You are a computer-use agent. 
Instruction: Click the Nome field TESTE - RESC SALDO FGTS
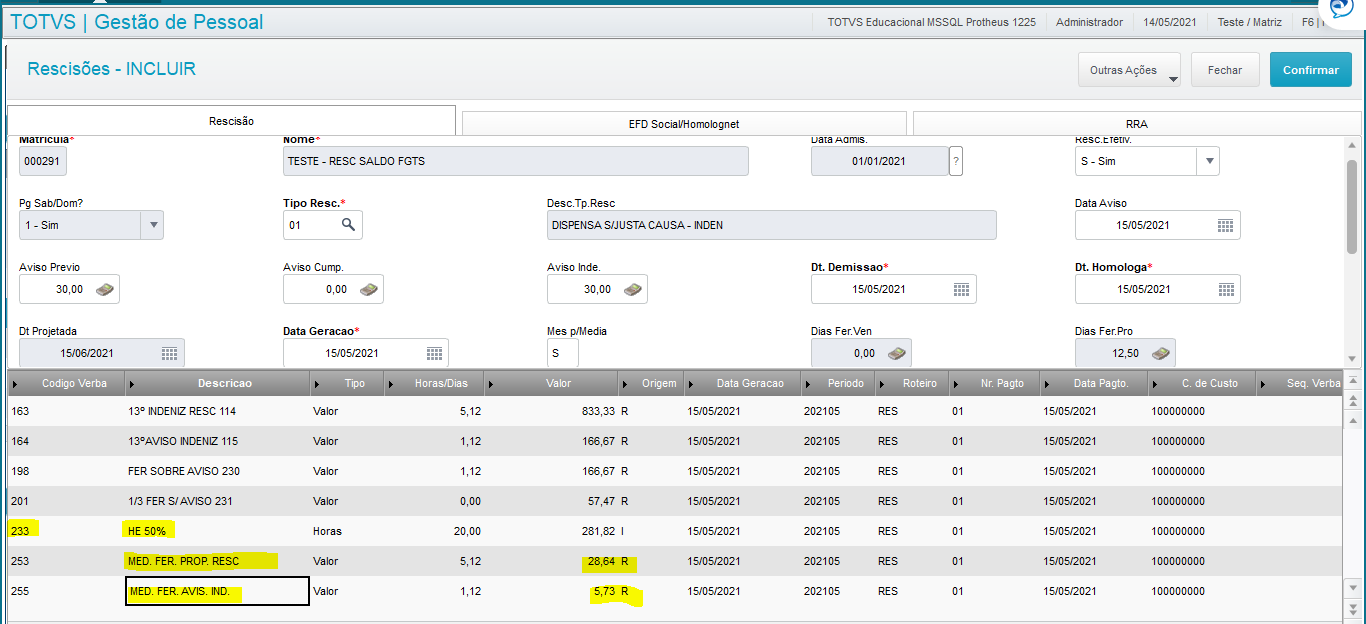pyautogui.click(x=516, y=161)
